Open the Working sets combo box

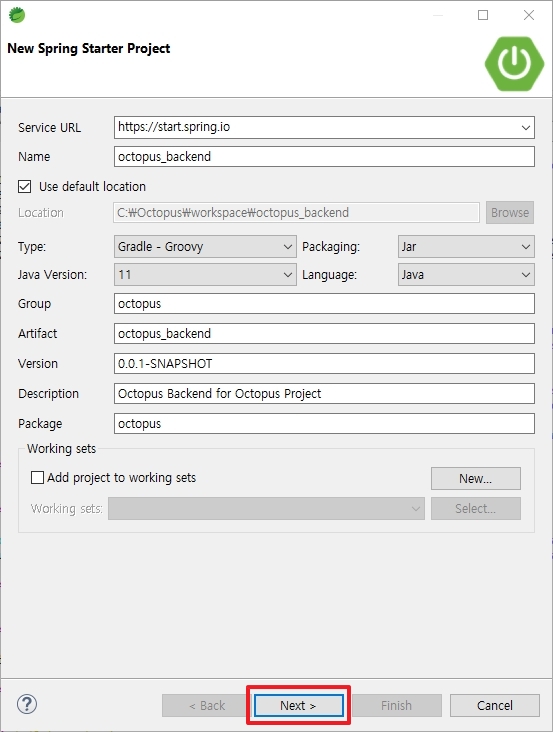(x=266, y=508)
